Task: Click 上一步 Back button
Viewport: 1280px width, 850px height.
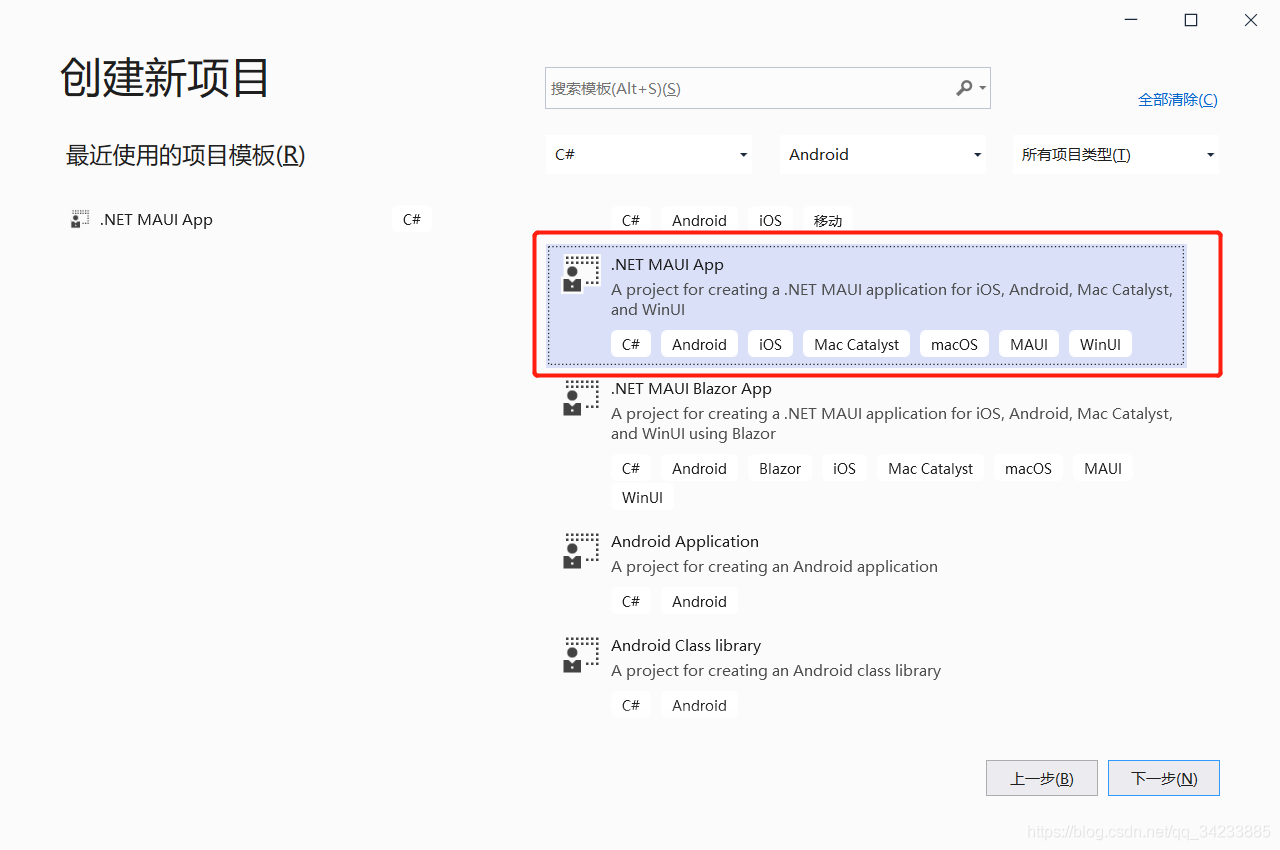Action: pos(1042,778)
